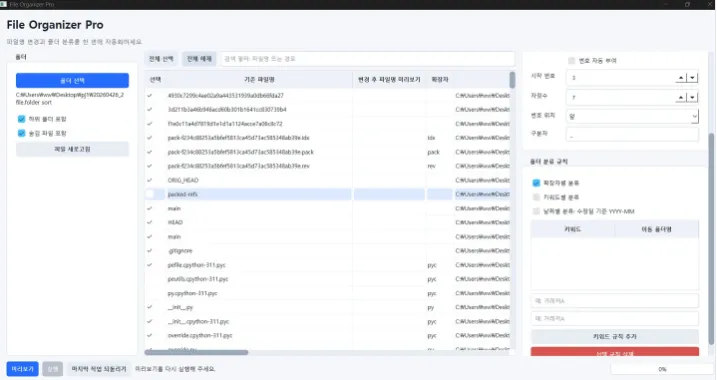Click the right settings panel vertical scrollbar

[x=711, y=238]
